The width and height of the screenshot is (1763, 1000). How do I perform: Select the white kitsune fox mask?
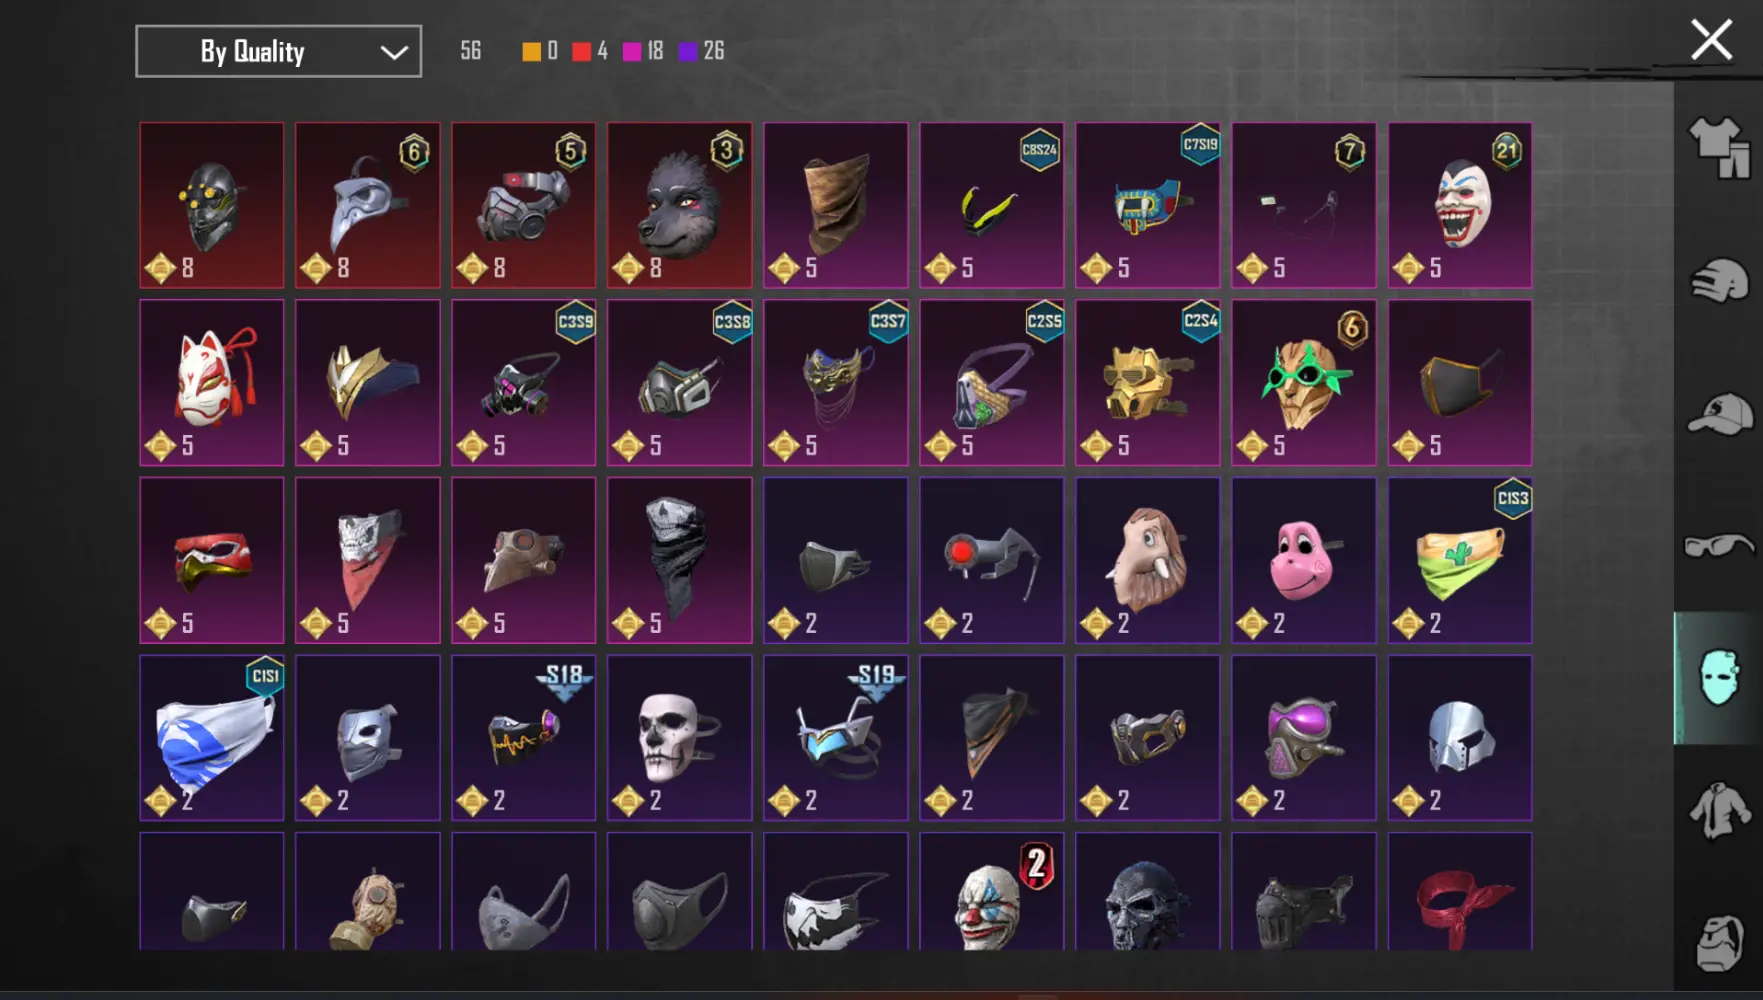(212, 382)
